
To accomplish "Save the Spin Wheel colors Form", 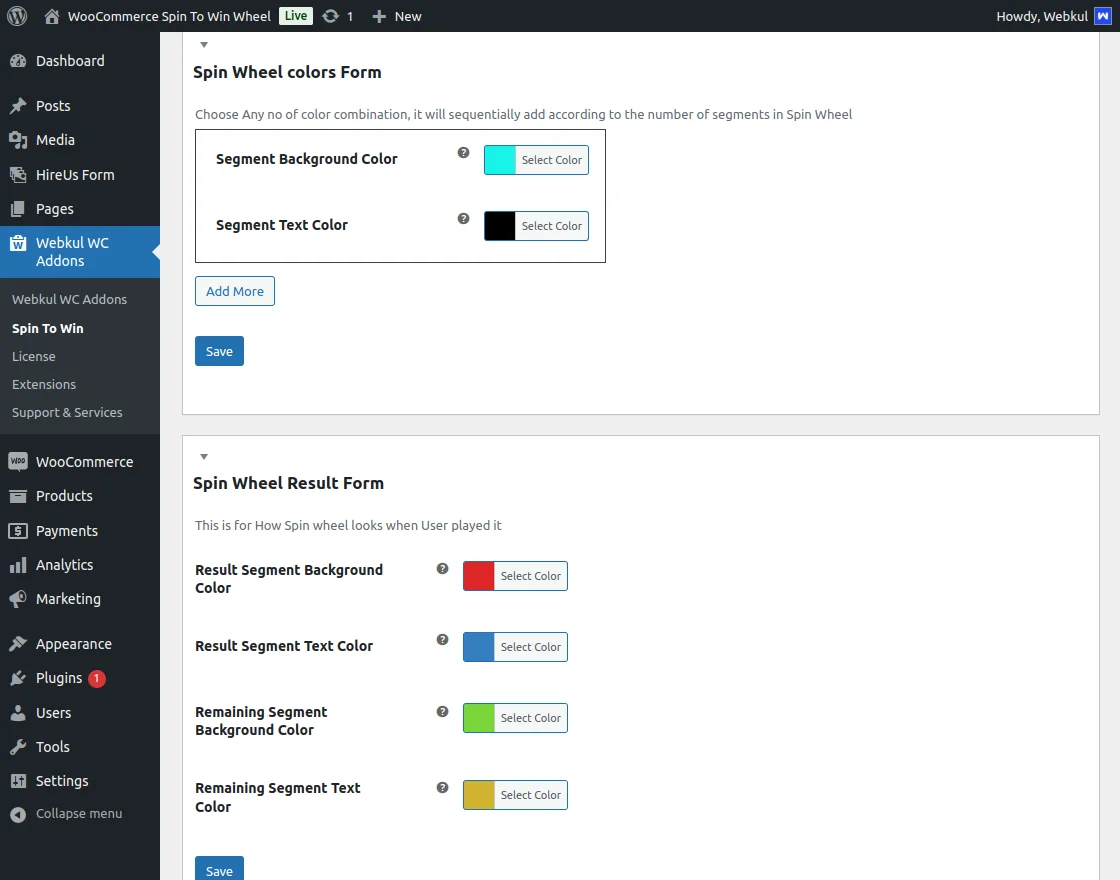I will pos(219,351).
